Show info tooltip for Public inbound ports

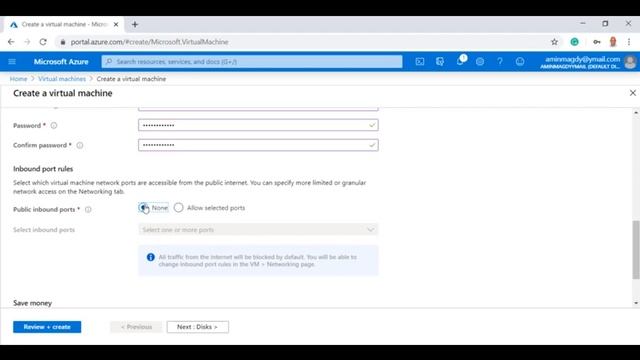(x=88, y=209)
